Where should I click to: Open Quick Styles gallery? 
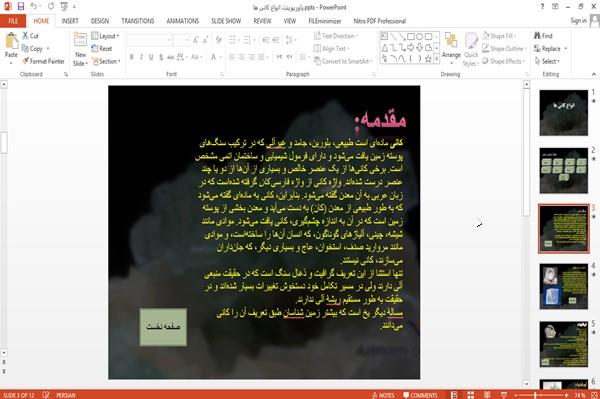click(x=471, y=50)
